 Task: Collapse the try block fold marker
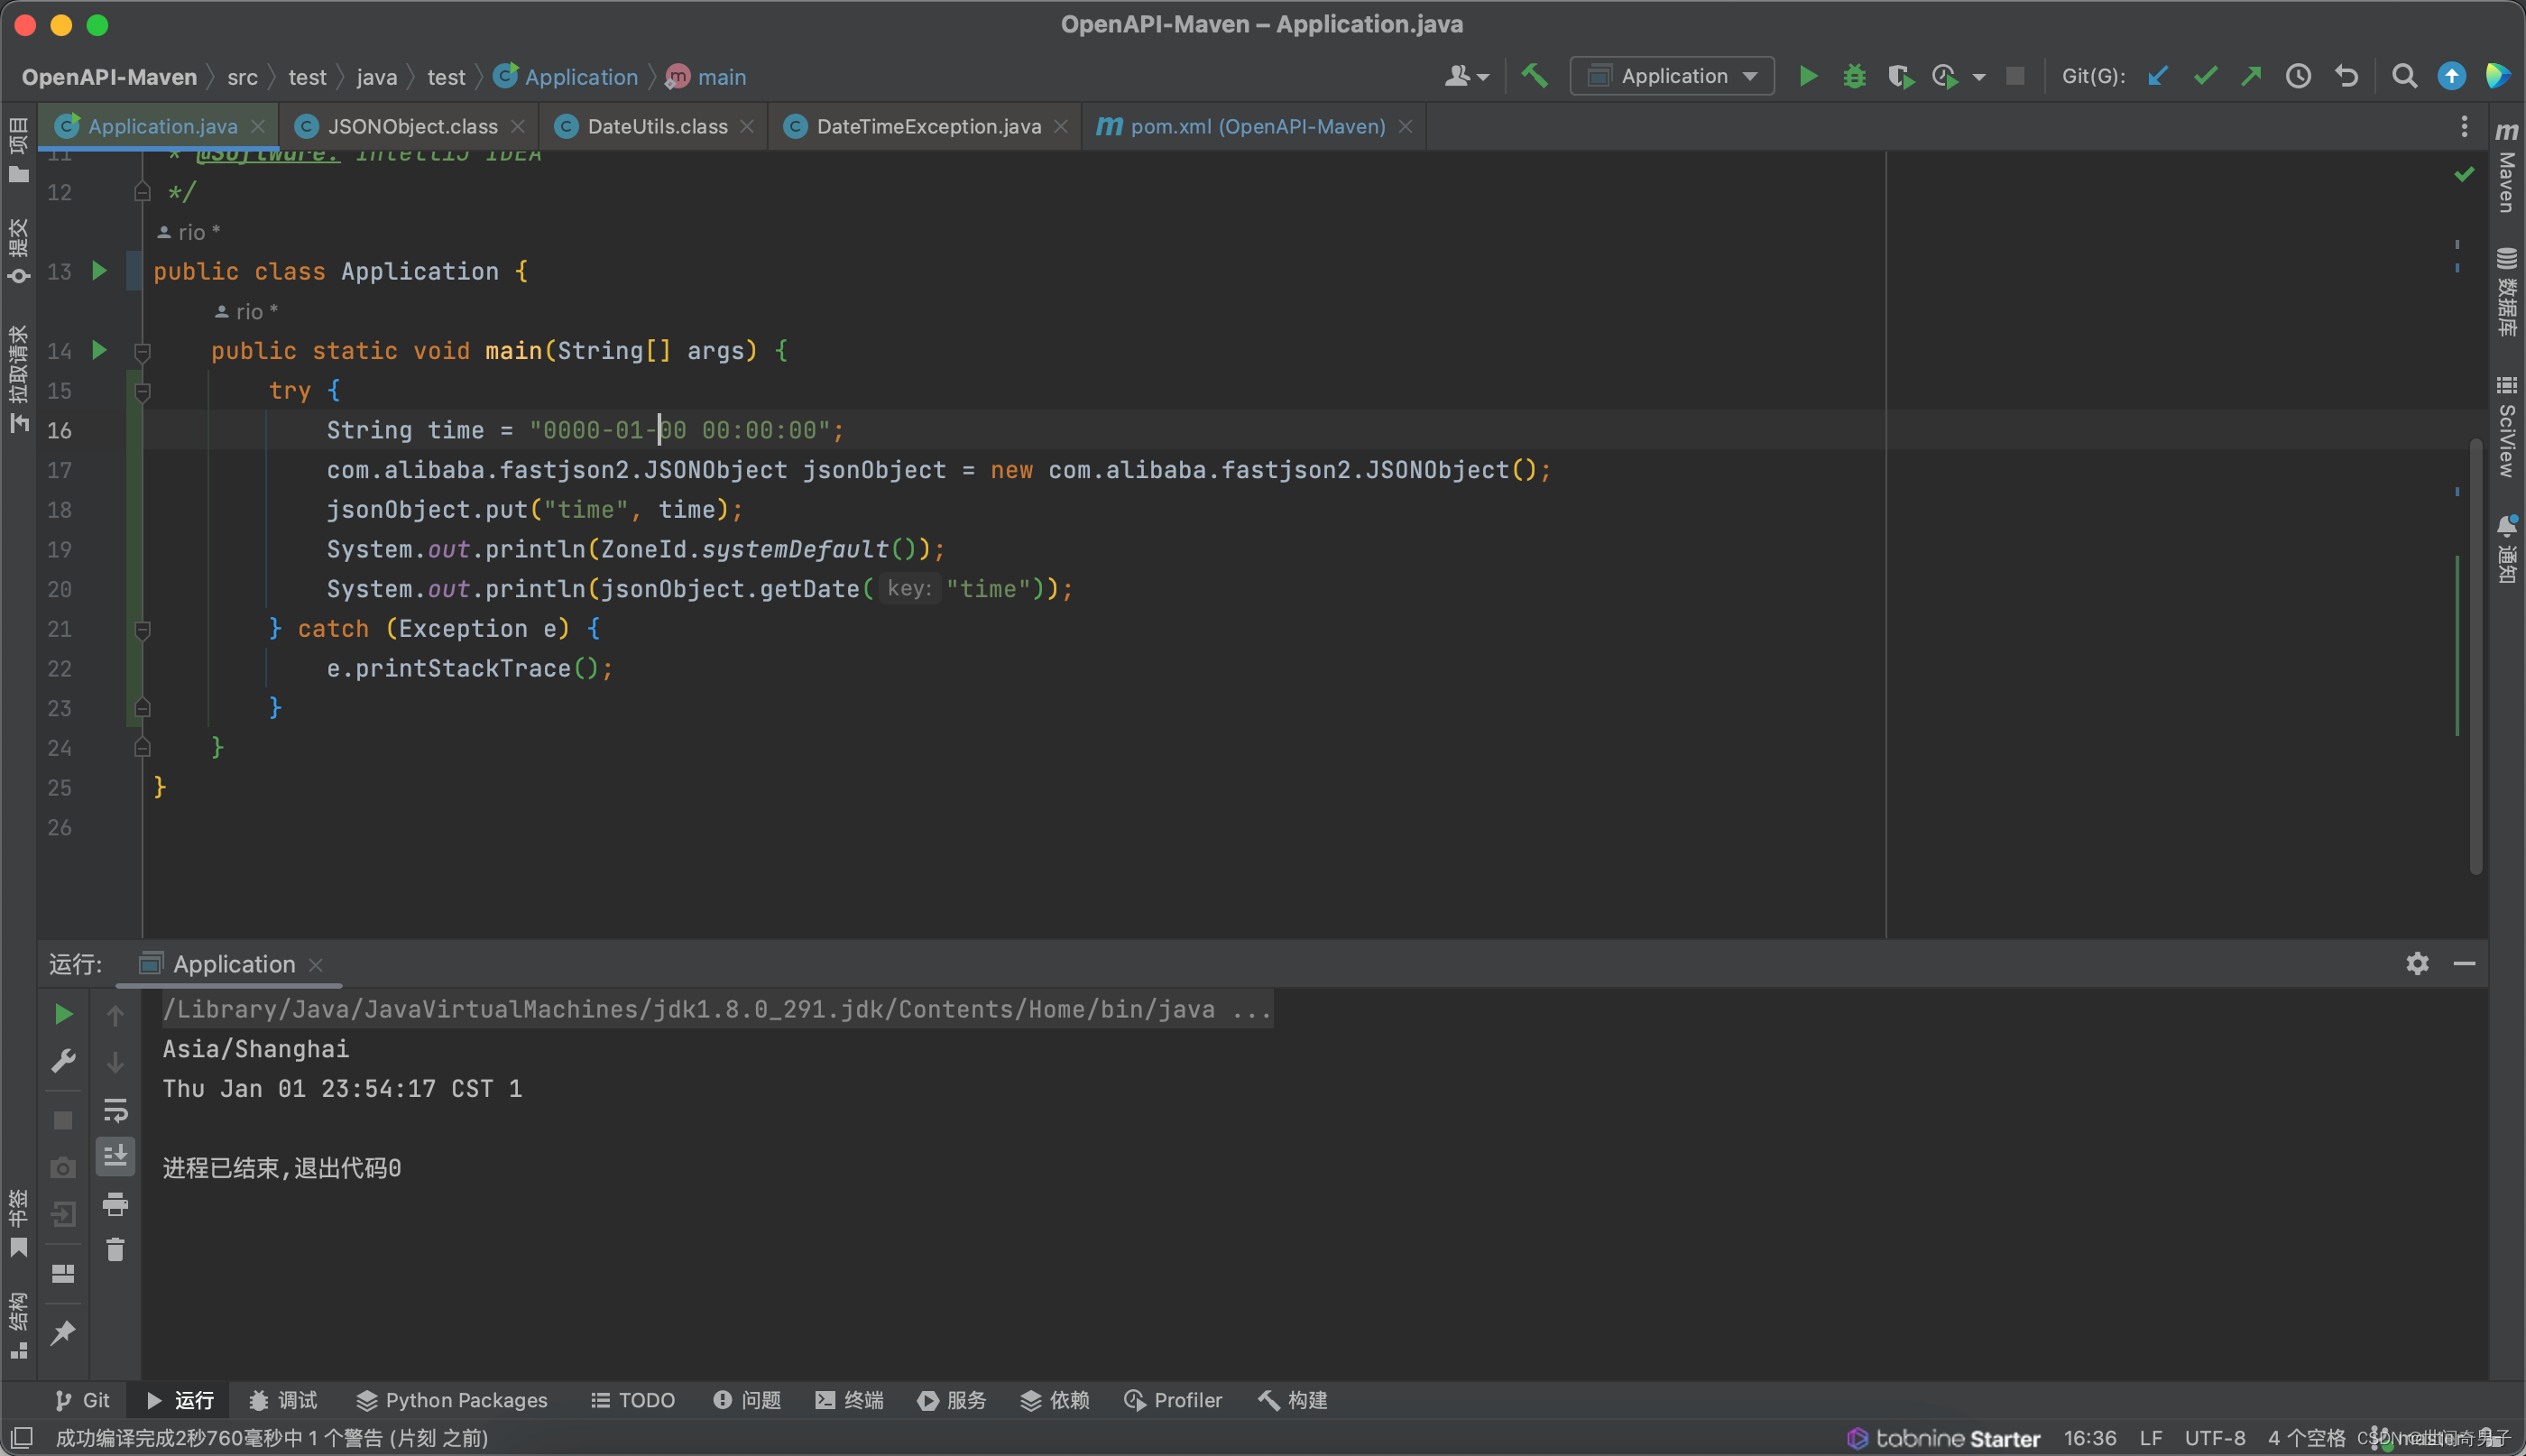coord(142,391)
